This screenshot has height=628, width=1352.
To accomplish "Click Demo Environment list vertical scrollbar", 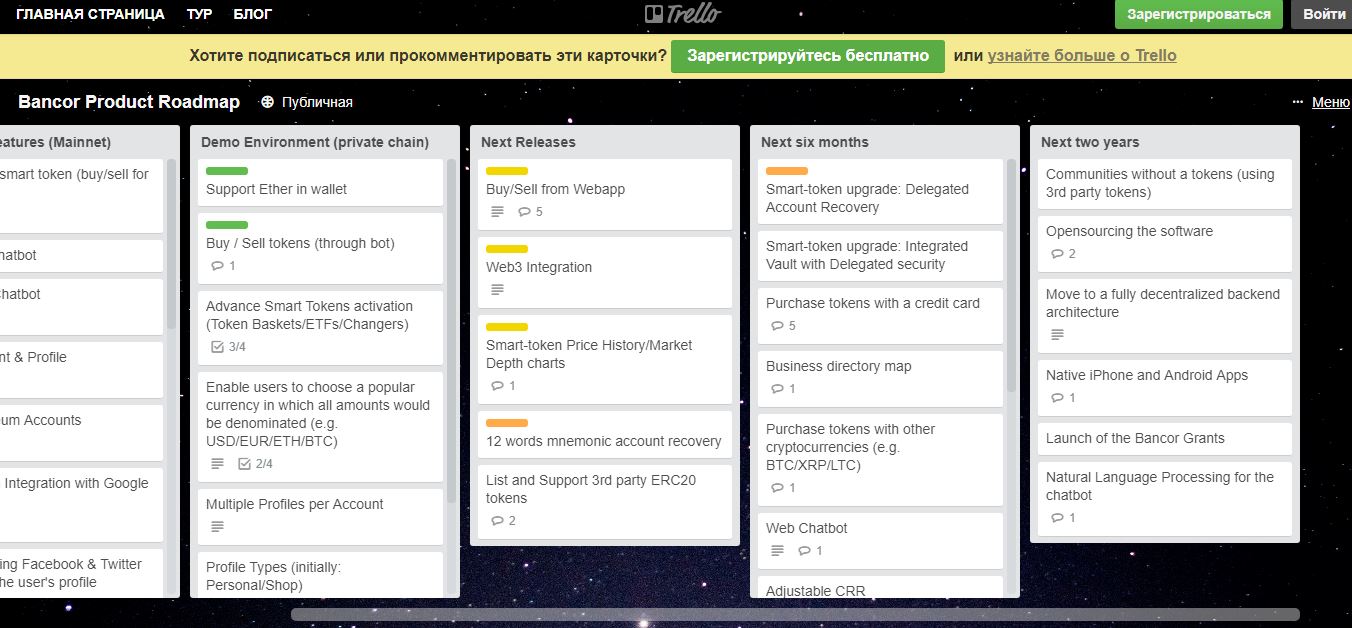I will (451, 330).
